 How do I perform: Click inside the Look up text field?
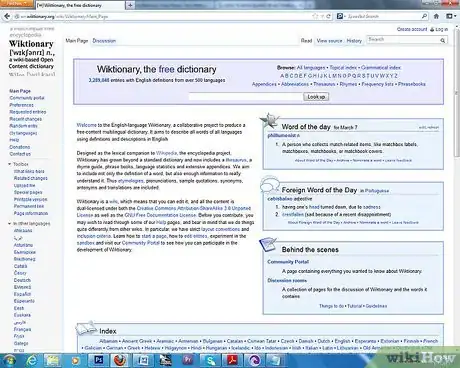[246, 97]
